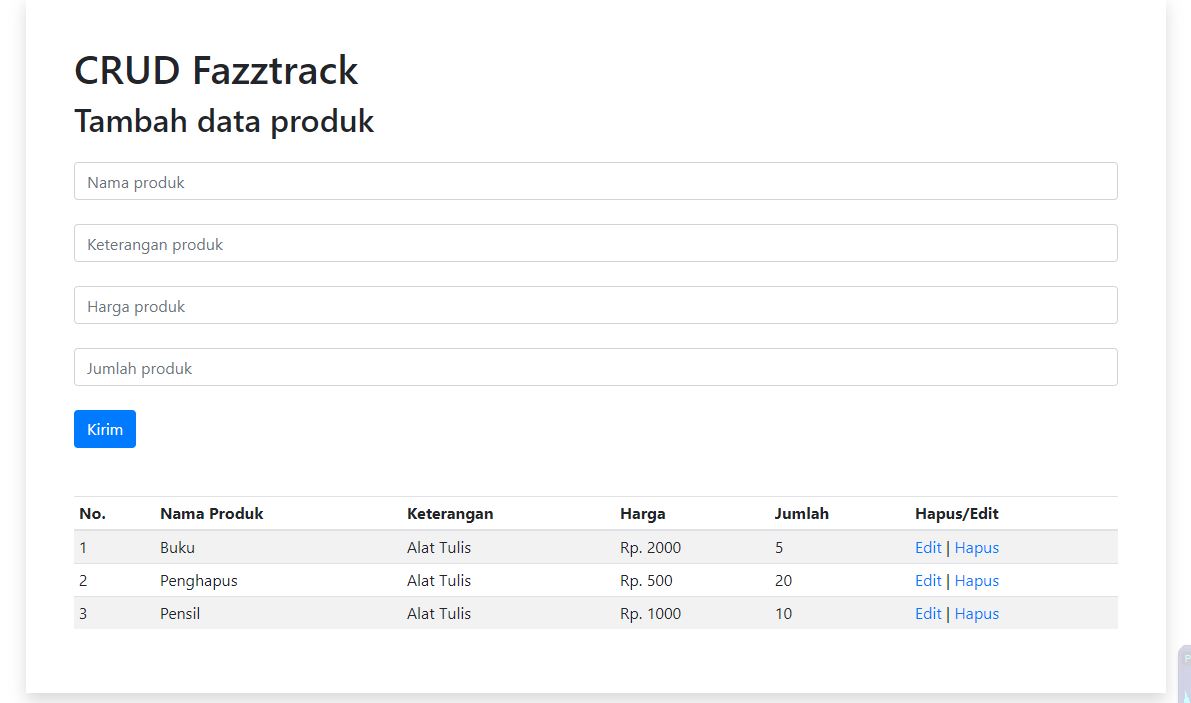Click the quantity 10 cell

[x=783, y=613]
